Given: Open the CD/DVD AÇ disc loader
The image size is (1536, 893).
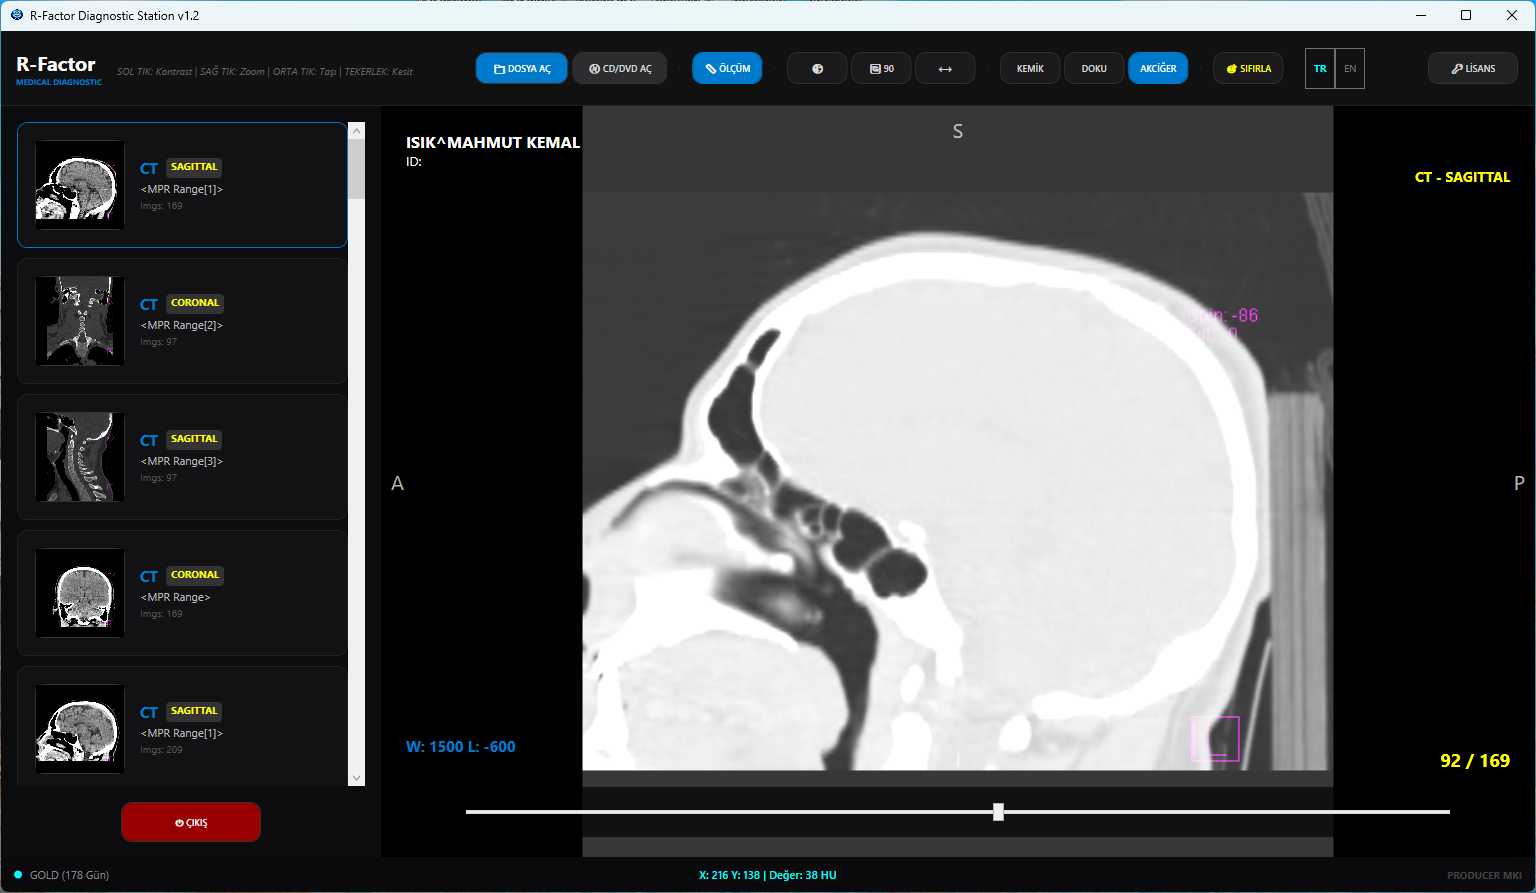Looking at the screenshot, I should pos(620,69).
